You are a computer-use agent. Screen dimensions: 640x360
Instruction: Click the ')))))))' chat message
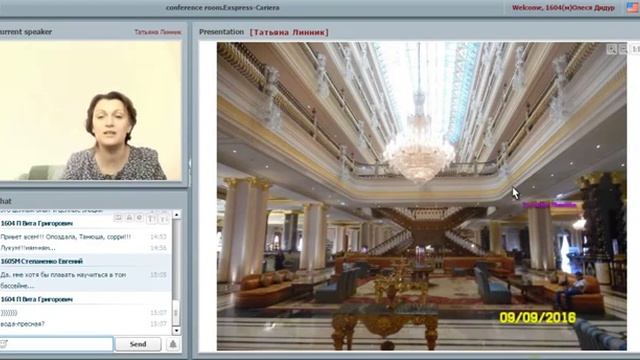(9, 313)
